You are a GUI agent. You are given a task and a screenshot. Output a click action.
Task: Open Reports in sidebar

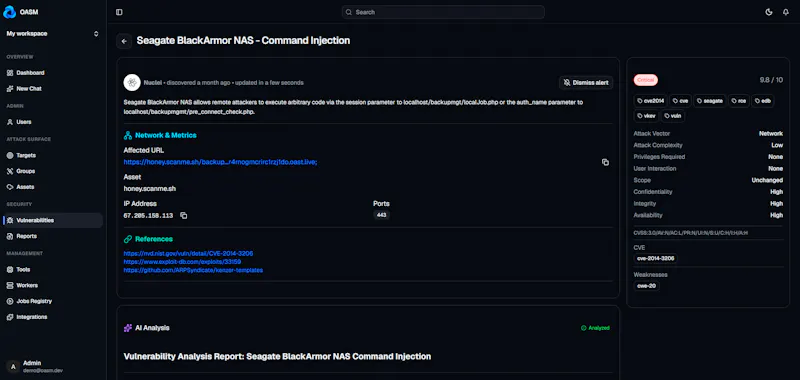(52, 236)
